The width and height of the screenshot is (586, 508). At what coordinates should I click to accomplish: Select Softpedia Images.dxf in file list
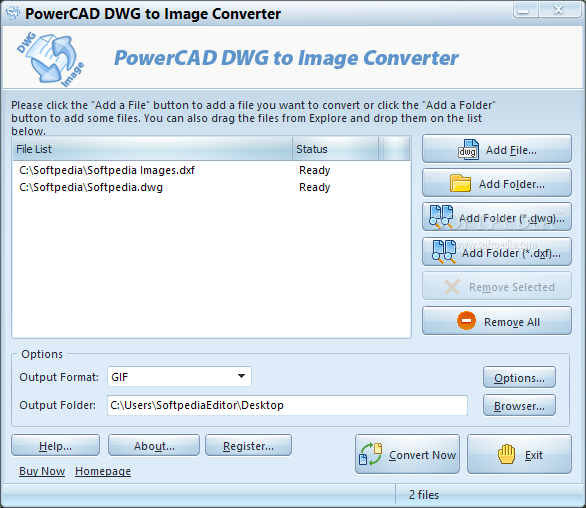[x=107, y=170]
